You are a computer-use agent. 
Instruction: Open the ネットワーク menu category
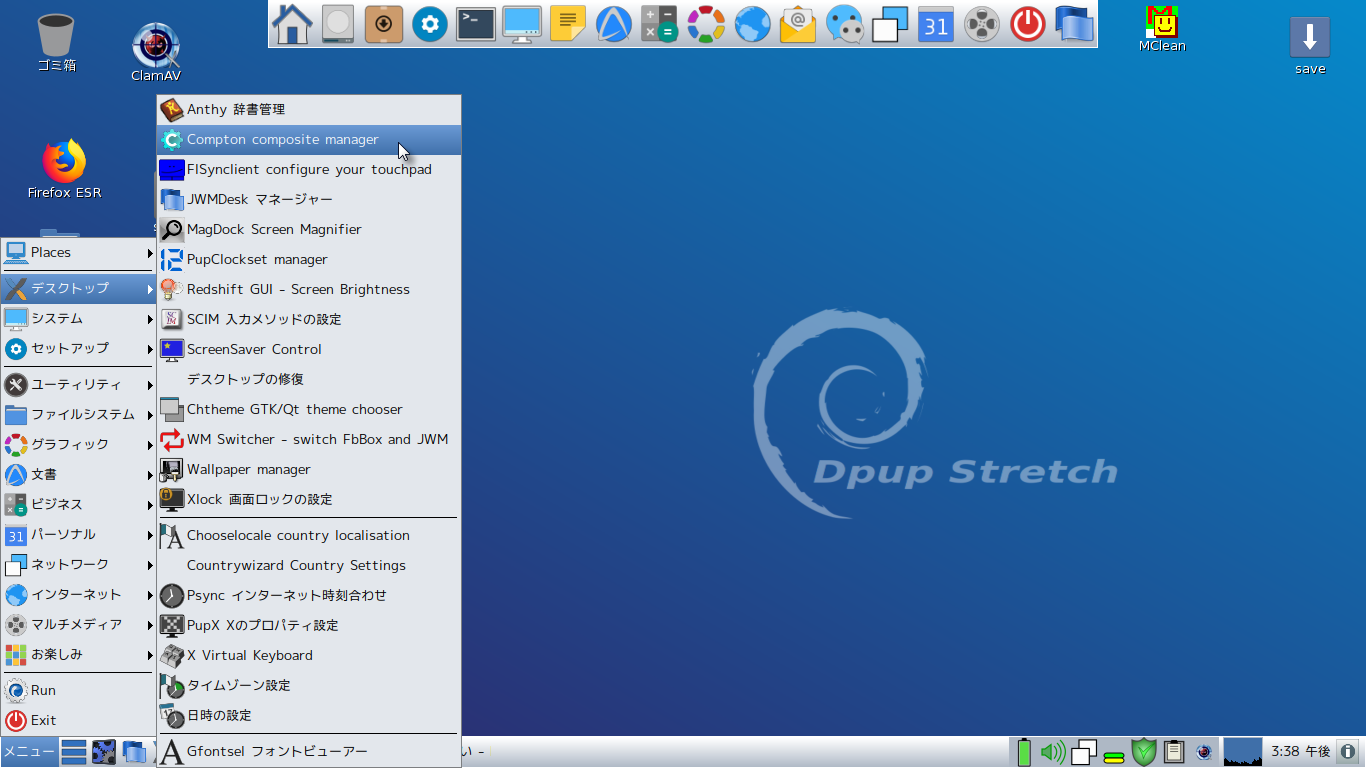78,564
